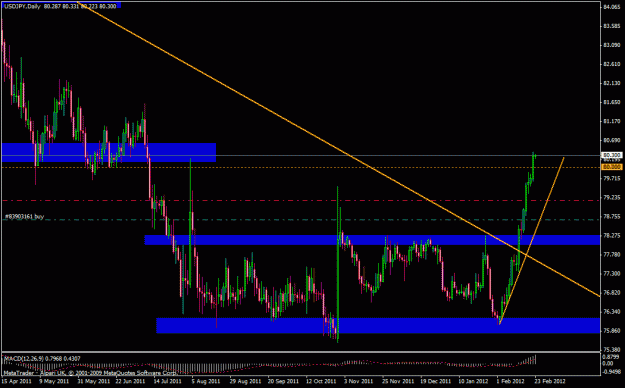Click the 20 Sep 2011 date label
This screenshot has width=625, height=388.
282,381
